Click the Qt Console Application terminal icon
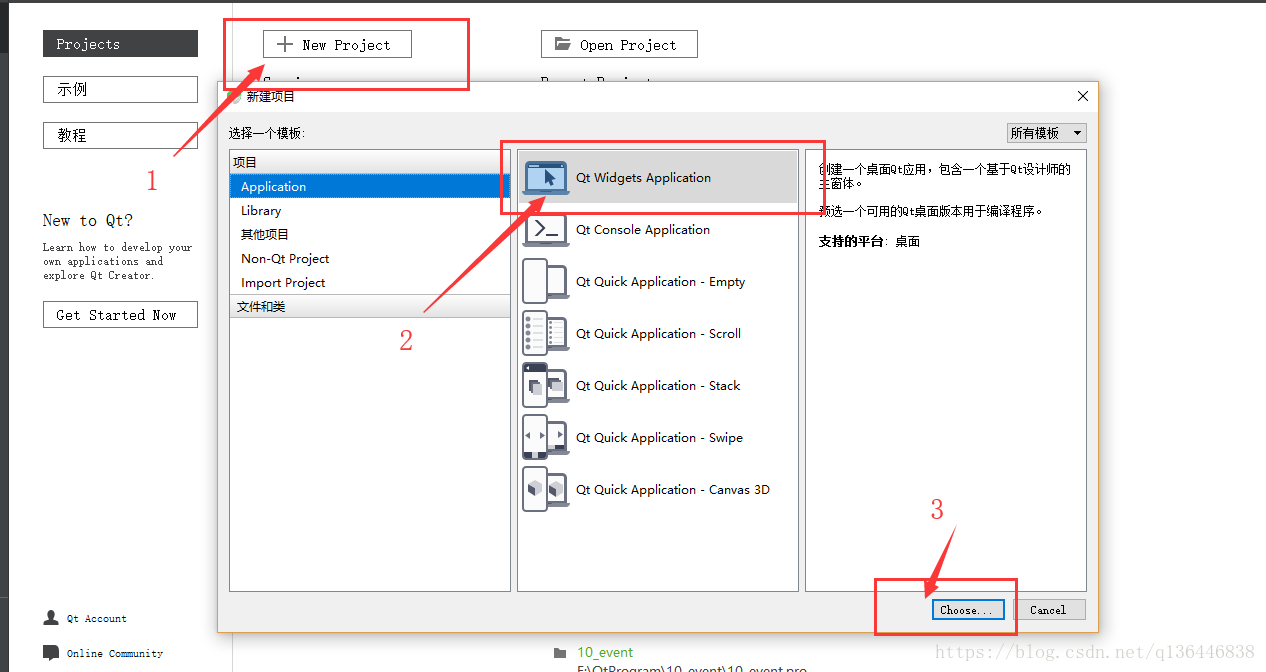1266x672 pixels. (546, 230)
